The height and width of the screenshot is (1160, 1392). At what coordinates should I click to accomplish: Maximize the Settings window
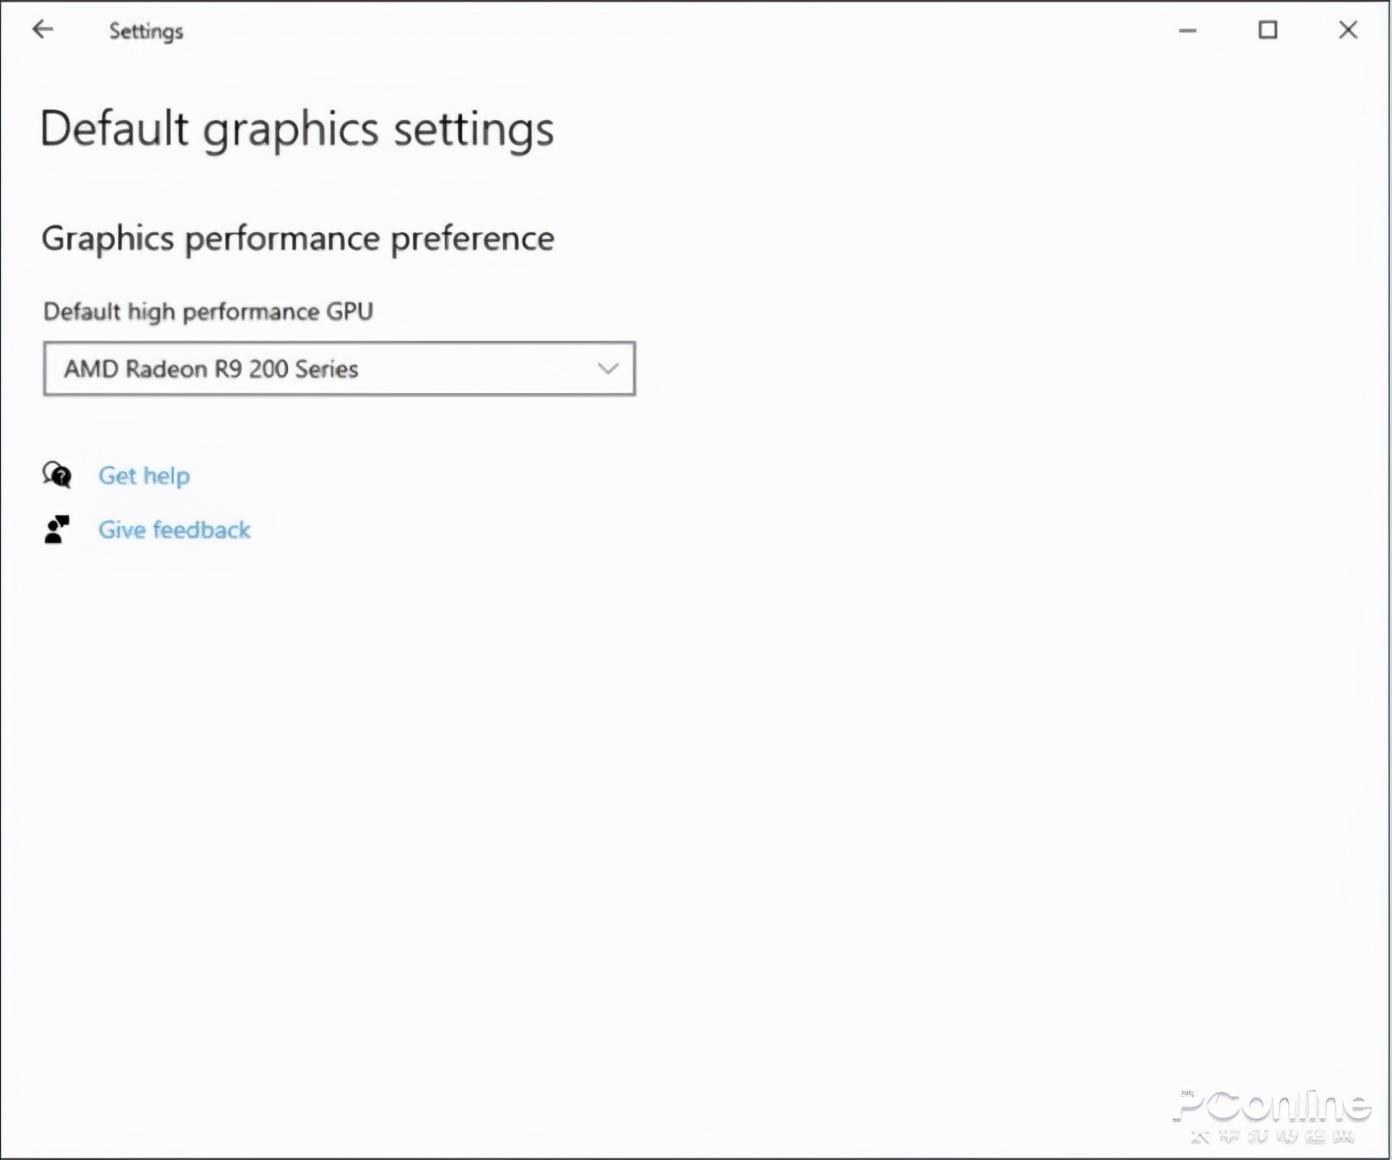1267,30
